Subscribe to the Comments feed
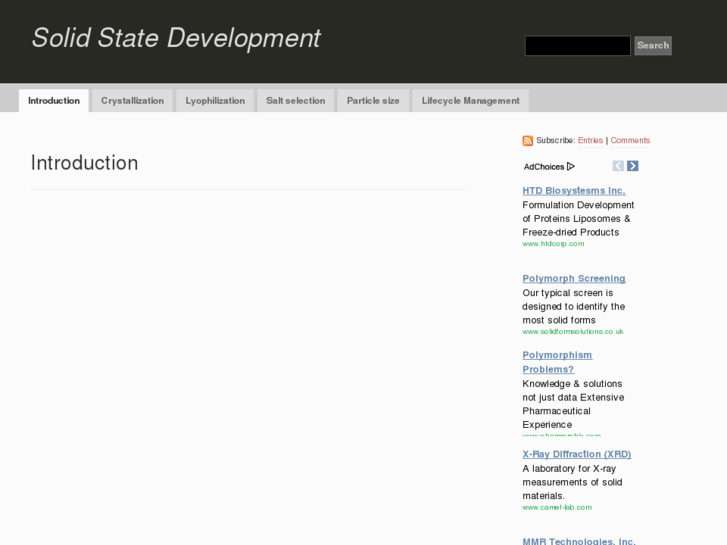727x545 pixels. (630, 141)
